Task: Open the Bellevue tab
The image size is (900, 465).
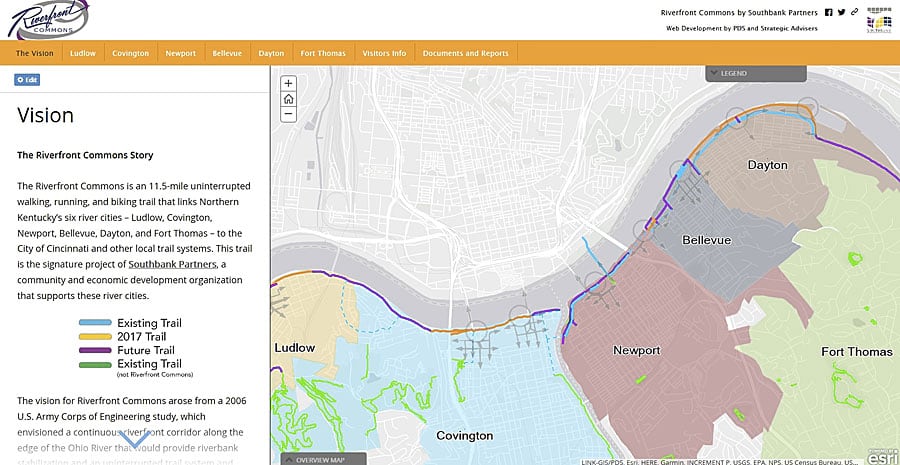Action: click(227, 53)
